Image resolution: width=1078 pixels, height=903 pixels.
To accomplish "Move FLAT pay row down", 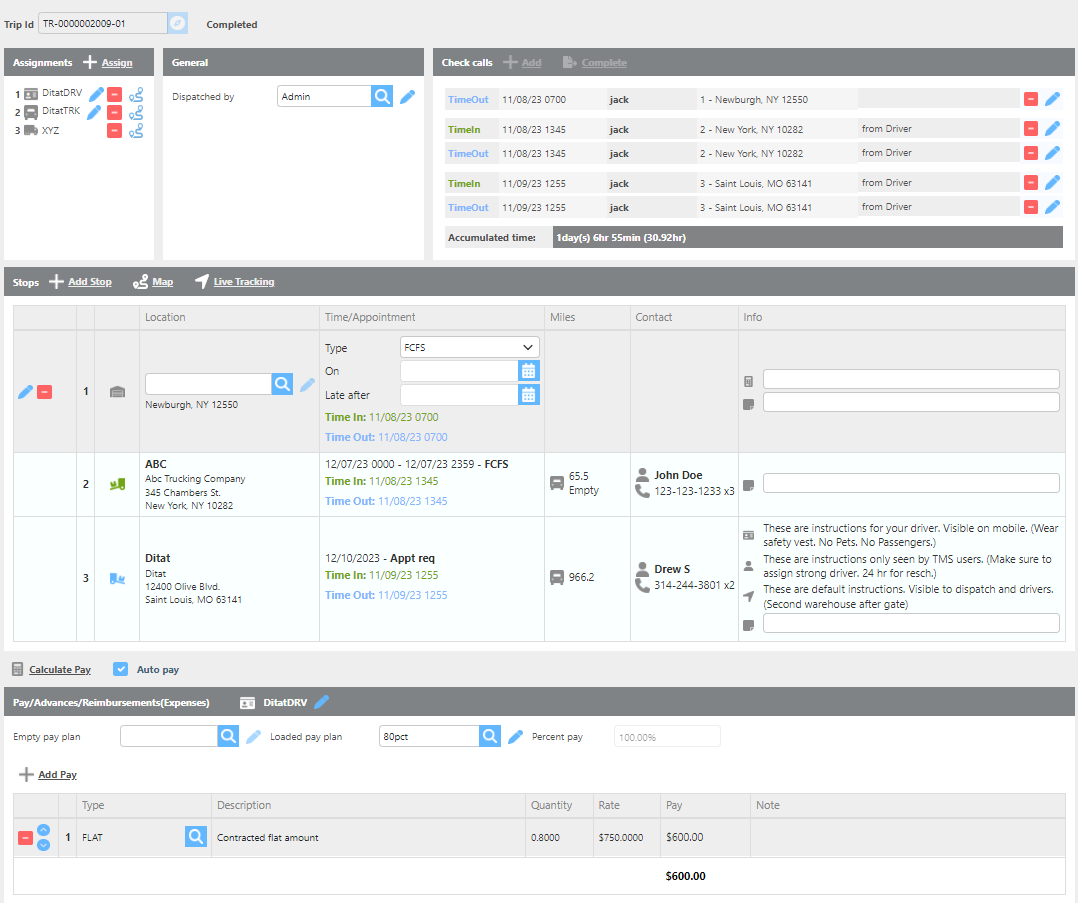I will pyautogui.click(x=43, y=845).
